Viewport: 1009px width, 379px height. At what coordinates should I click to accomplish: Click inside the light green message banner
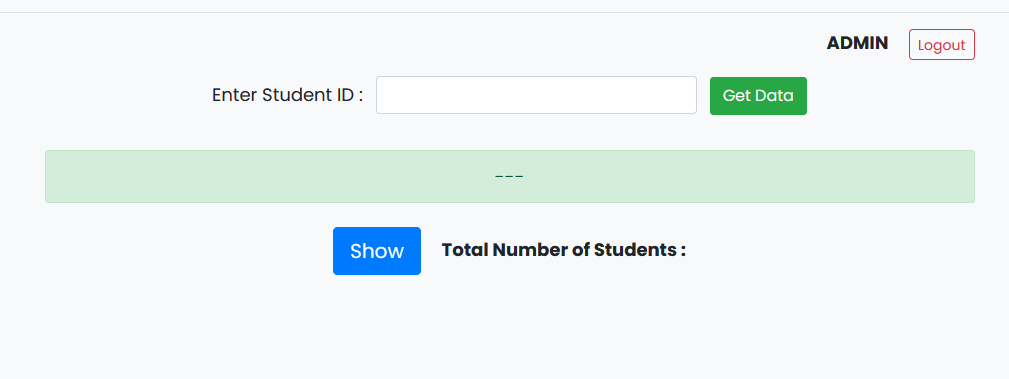[x=510, y=176]
